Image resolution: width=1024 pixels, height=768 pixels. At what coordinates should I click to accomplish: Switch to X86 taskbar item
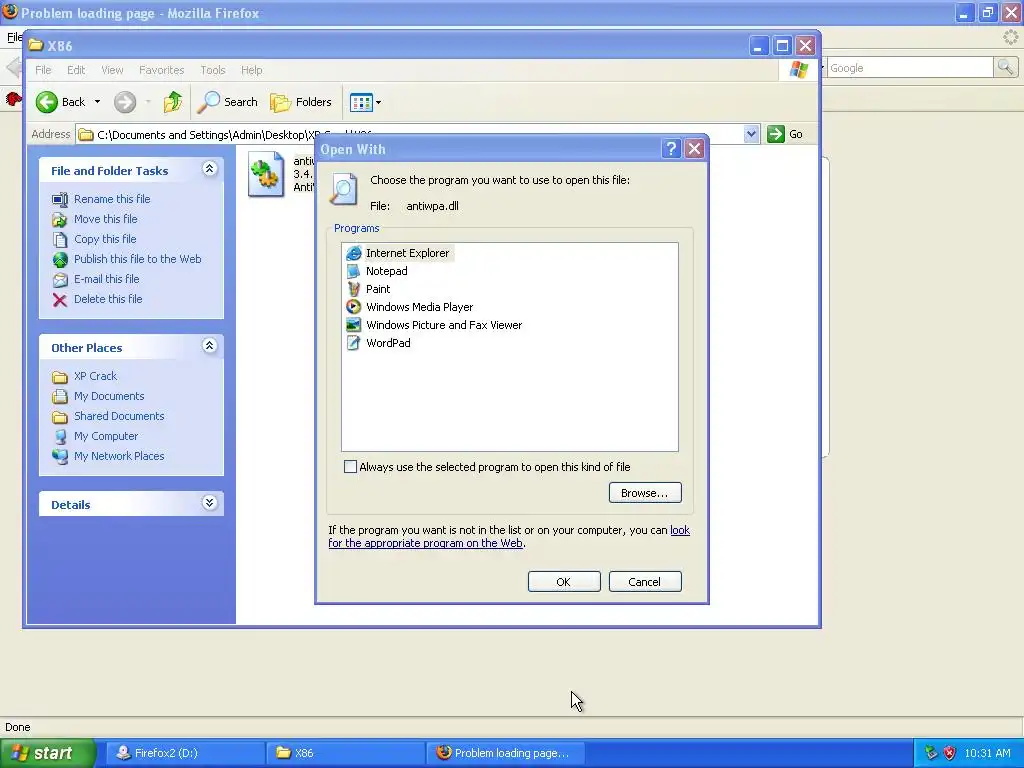click(x=346, y=754)
